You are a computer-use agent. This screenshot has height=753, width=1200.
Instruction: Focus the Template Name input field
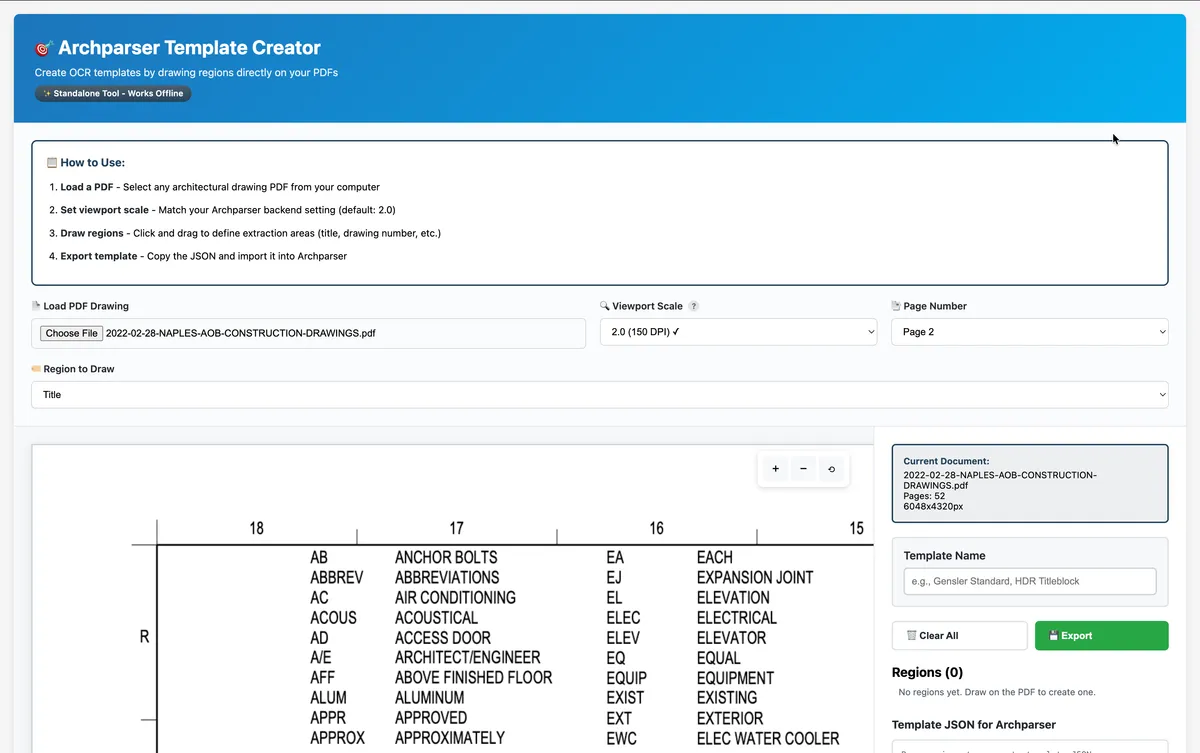(1029, 580)
